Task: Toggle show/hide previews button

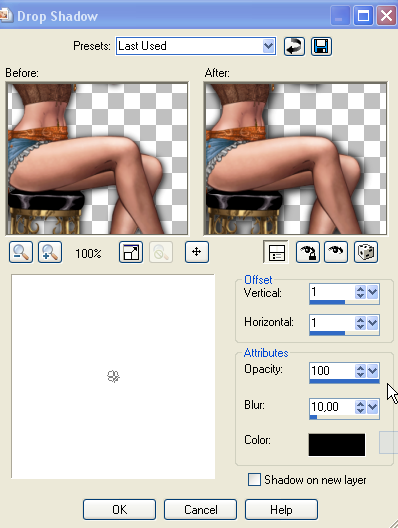Action: tap(276, 252)
